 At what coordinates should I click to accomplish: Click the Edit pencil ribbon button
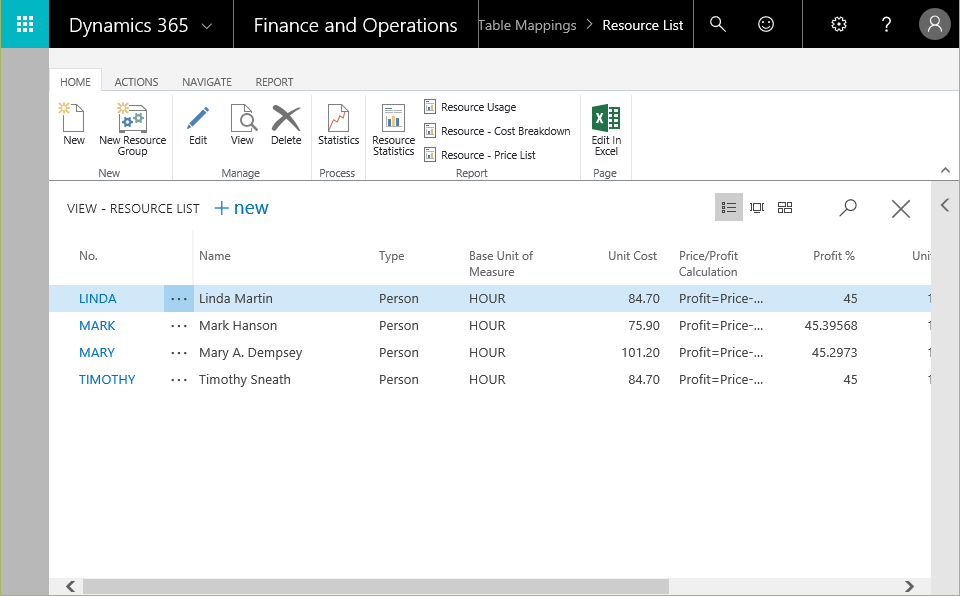pyautogui.click(x=198, y=124)
